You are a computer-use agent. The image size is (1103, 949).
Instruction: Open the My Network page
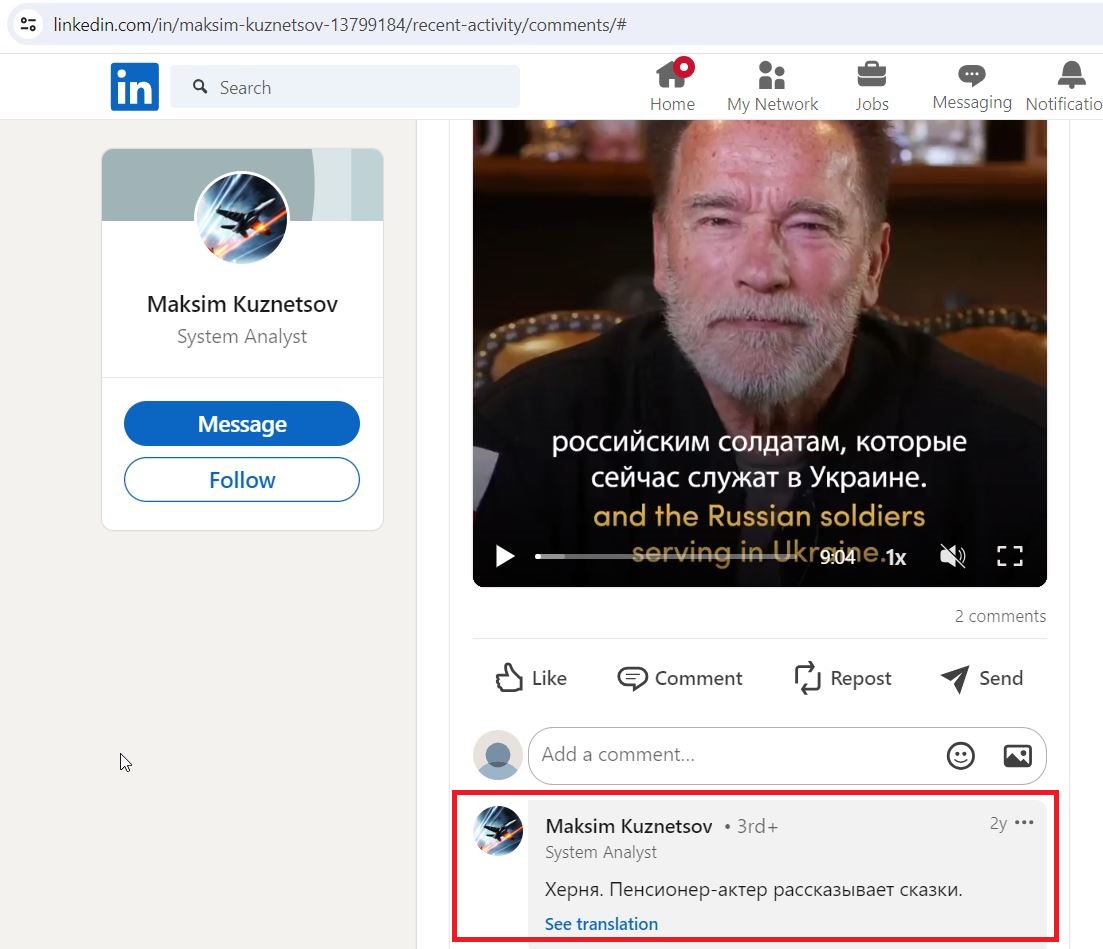(772, 85)
